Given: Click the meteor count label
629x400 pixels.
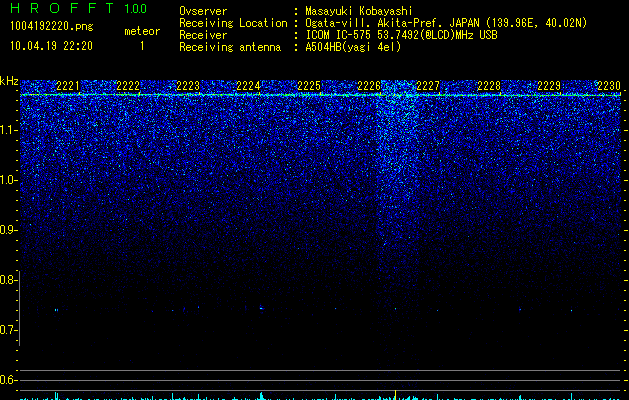Looking at the screenshot, I should click(142, 31).
